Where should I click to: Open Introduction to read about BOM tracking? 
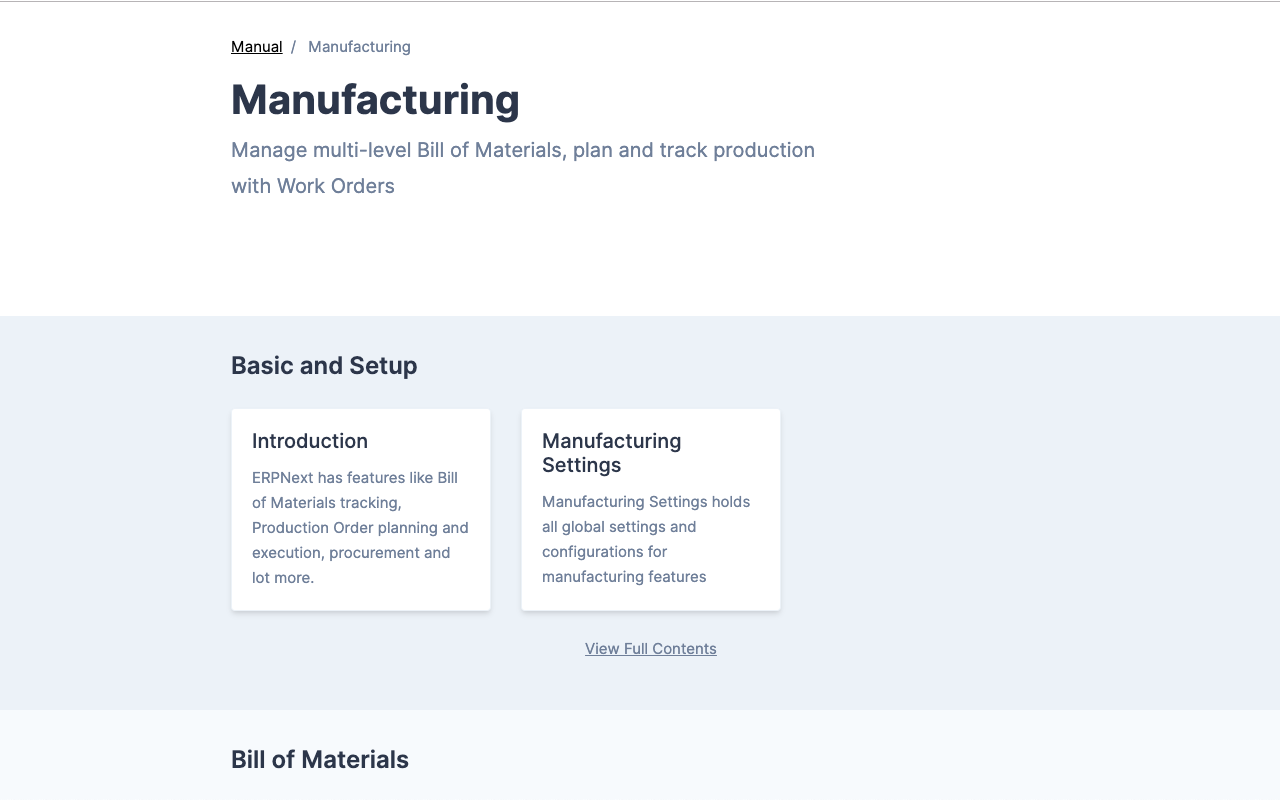(x=360, y=508)
